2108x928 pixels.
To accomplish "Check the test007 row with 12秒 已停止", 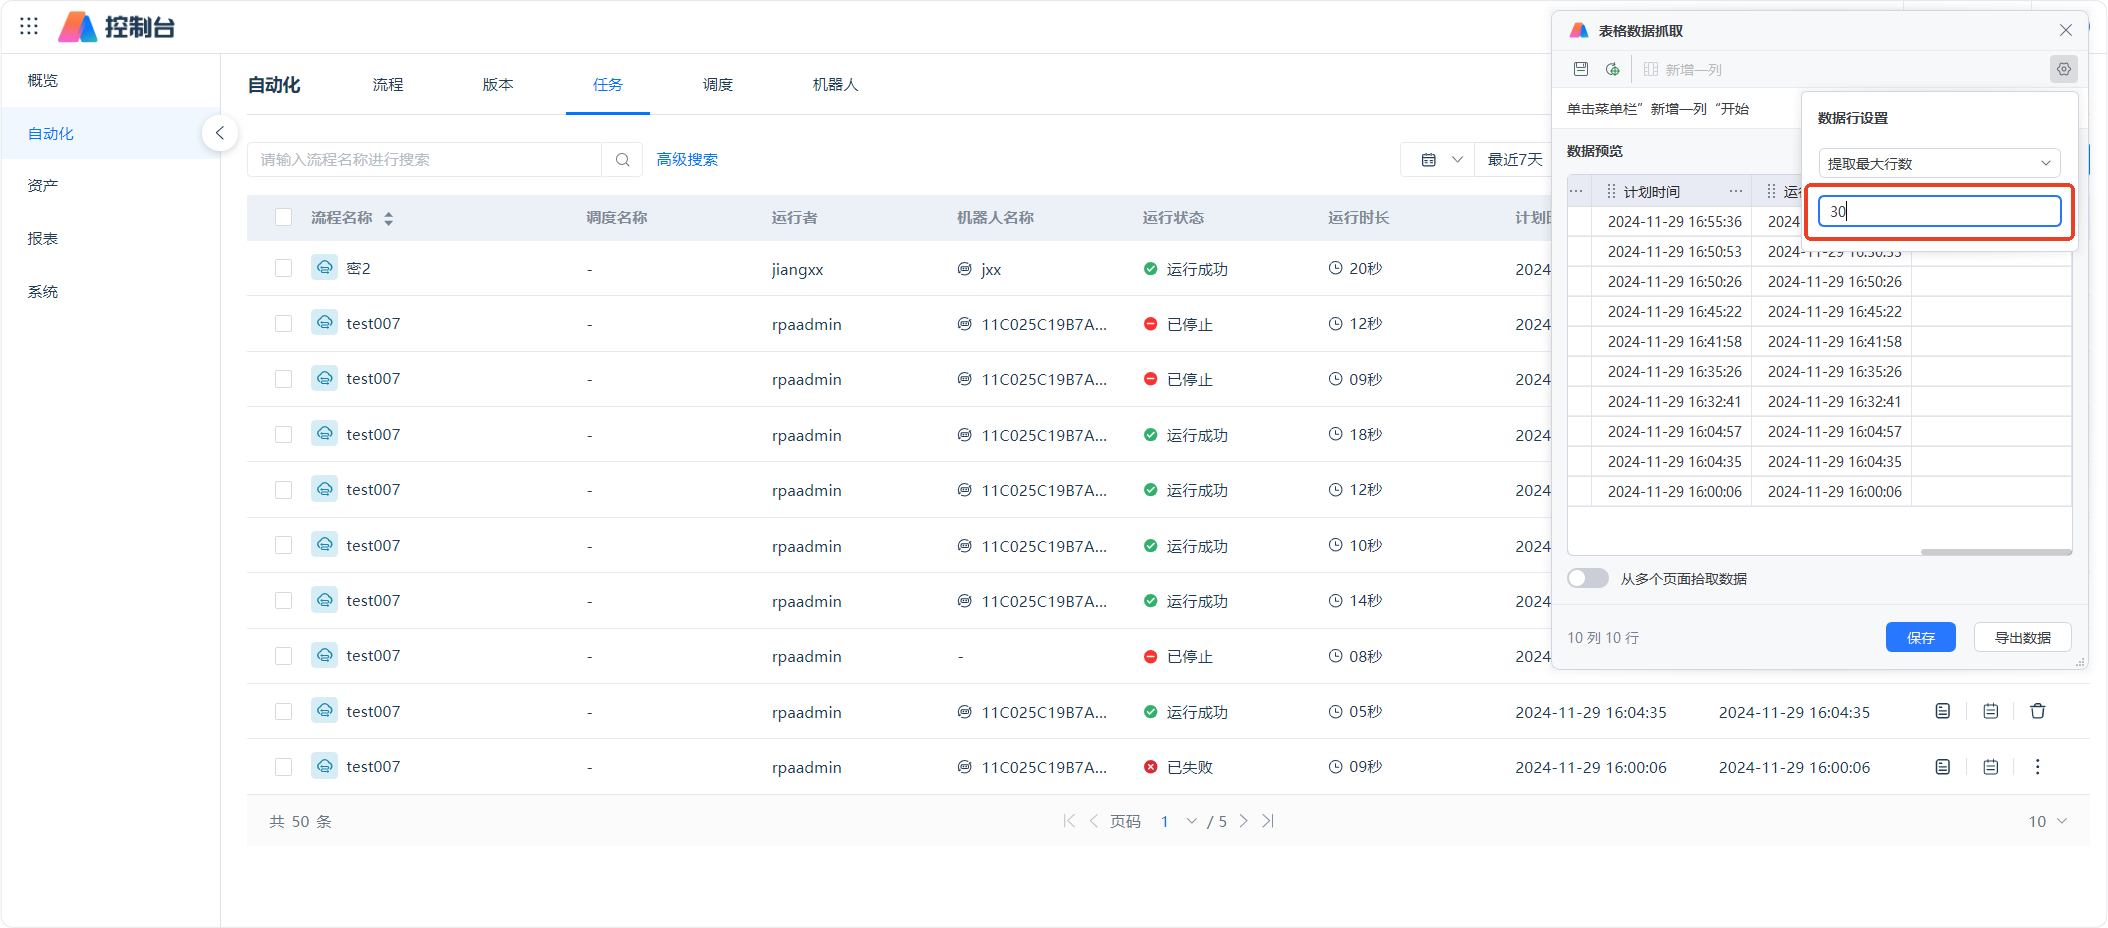I will coord(284,323).
